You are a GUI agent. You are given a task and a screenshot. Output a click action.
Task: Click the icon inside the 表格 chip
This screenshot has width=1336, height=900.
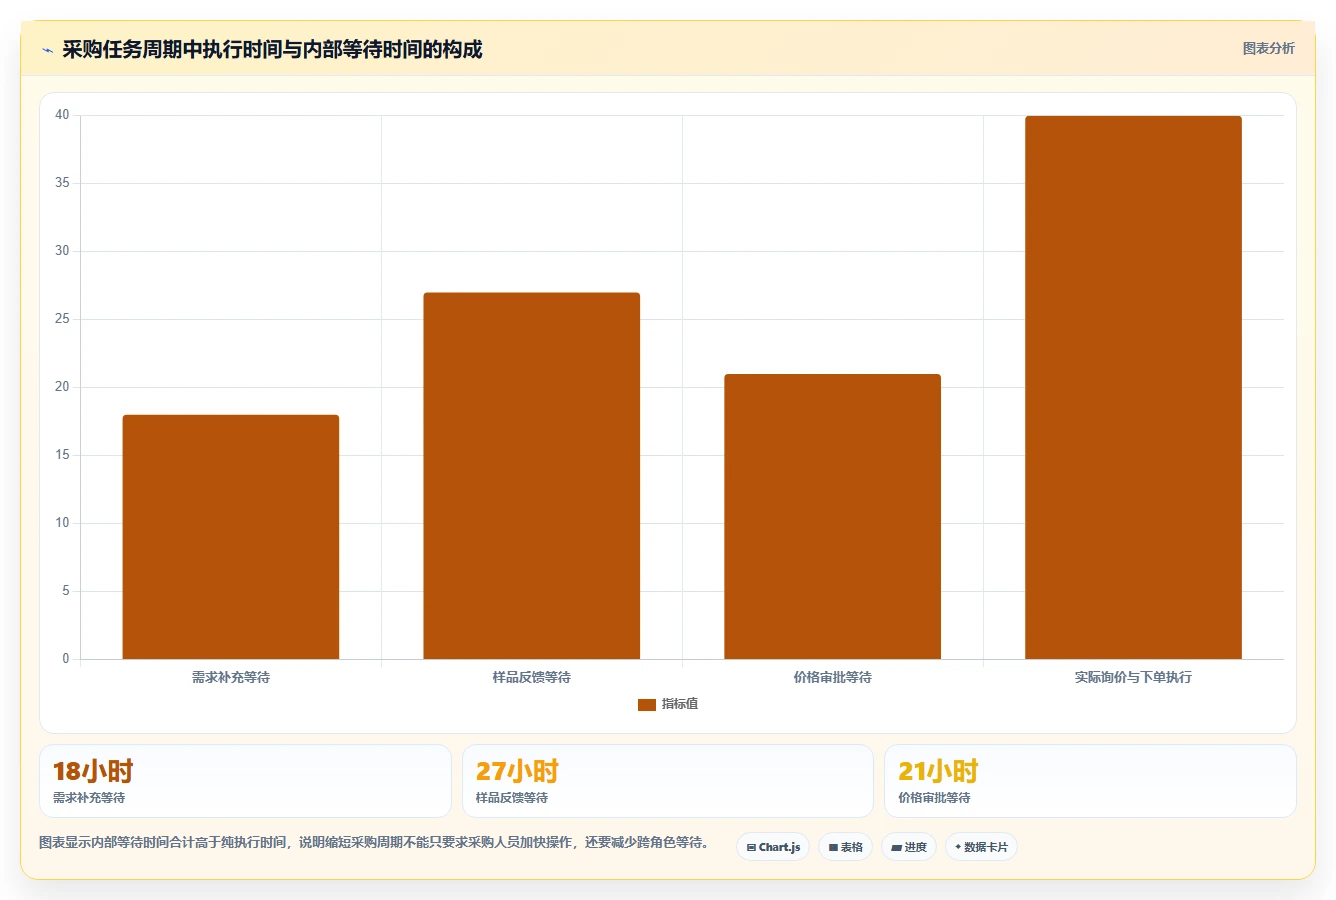tap(833, 848)
